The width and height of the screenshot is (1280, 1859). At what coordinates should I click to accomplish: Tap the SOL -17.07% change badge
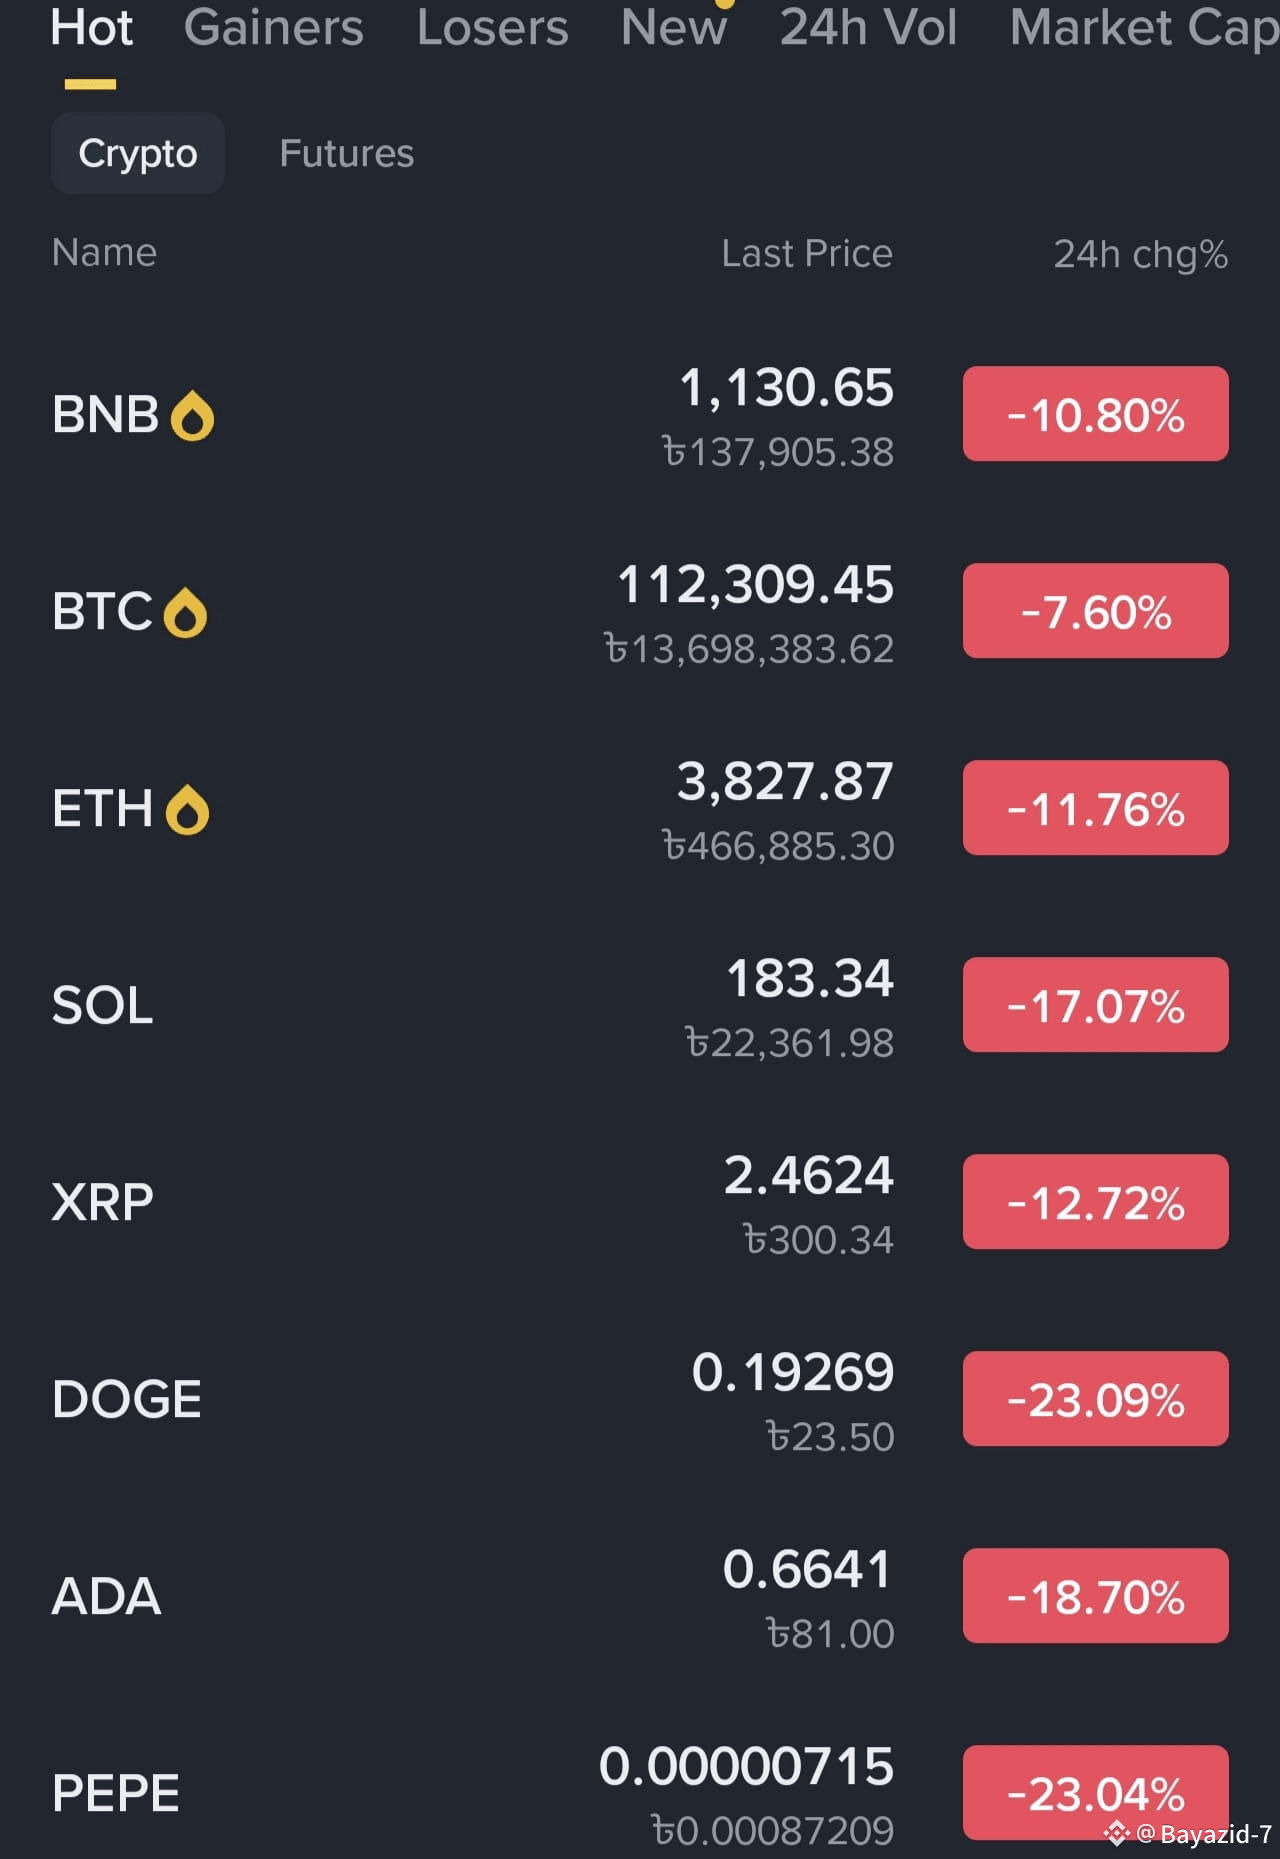[x=1096, y=1005]
